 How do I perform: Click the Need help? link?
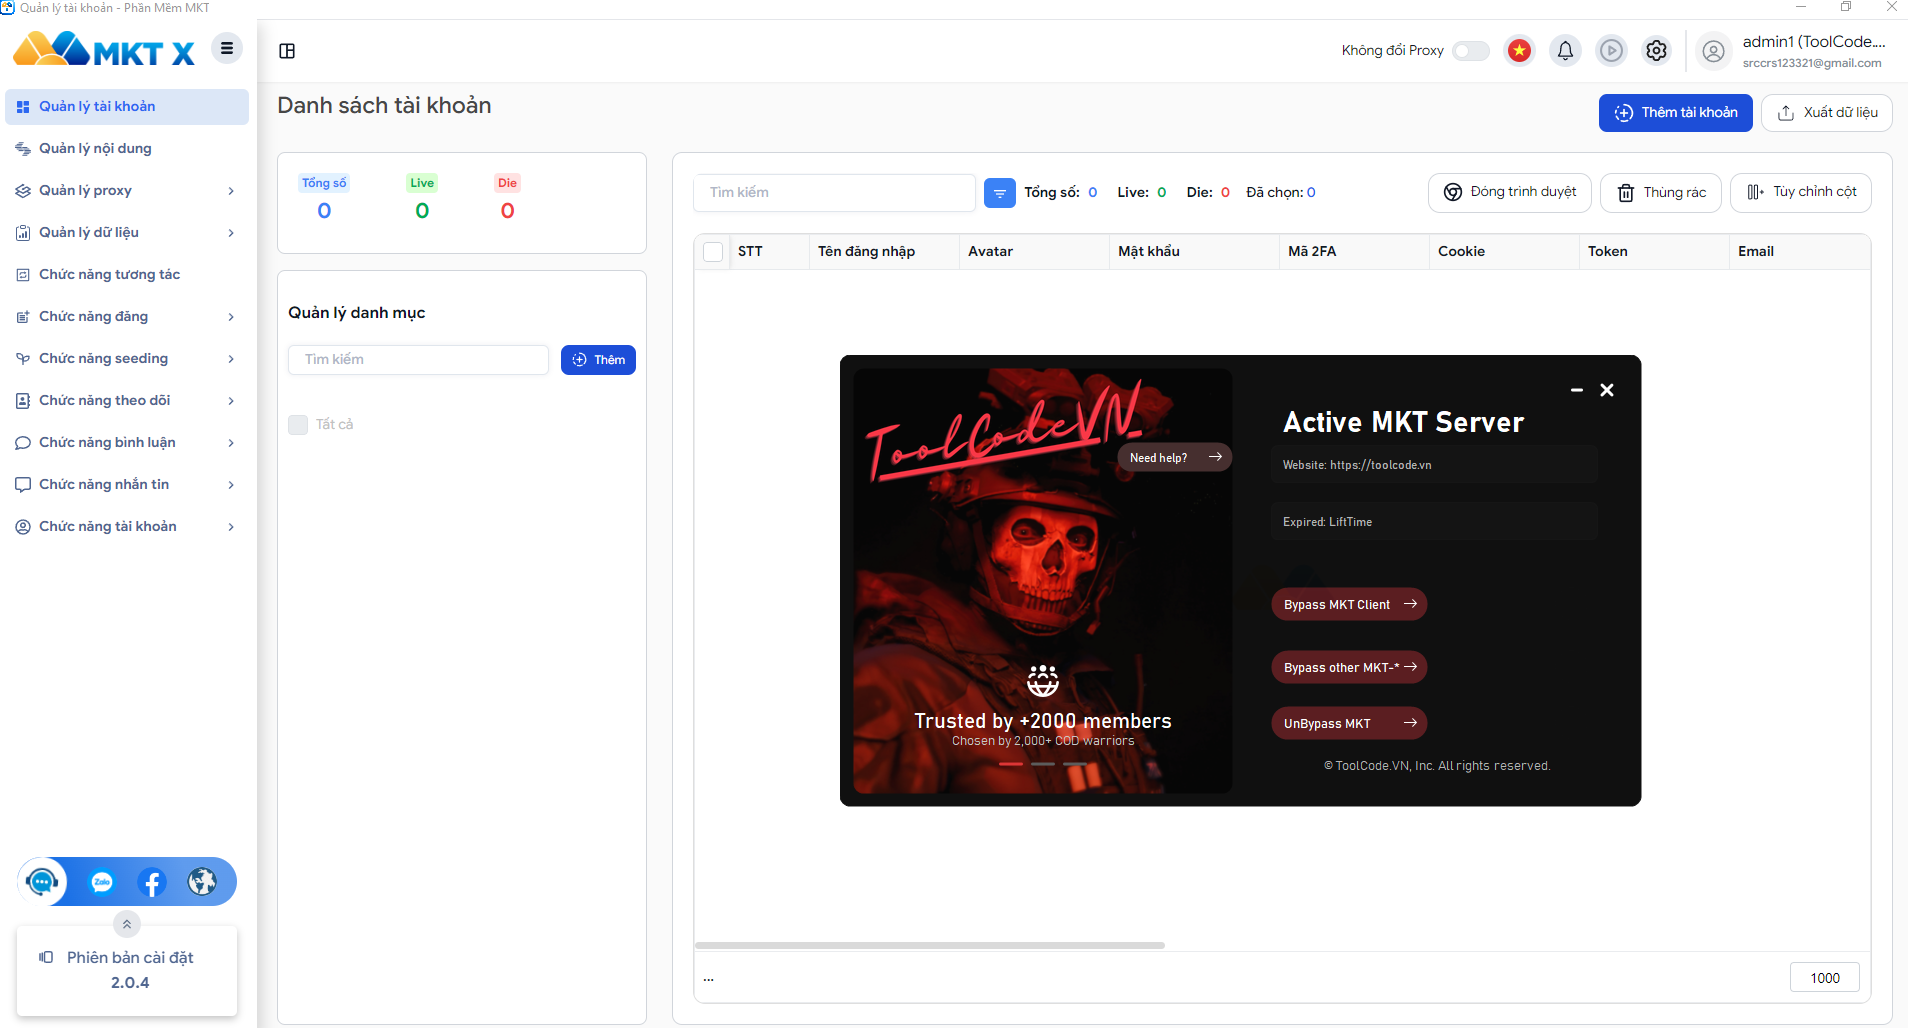[x=1175, y=457]
